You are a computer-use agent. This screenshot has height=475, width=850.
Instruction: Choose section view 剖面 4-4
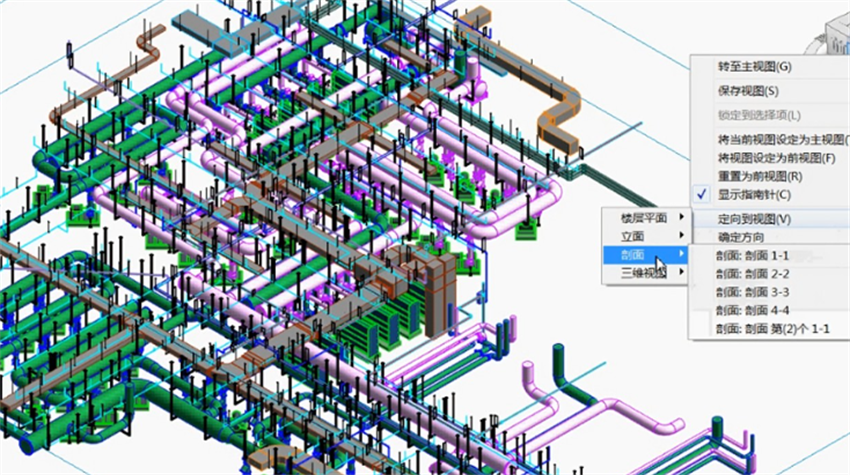click(753, 310)
